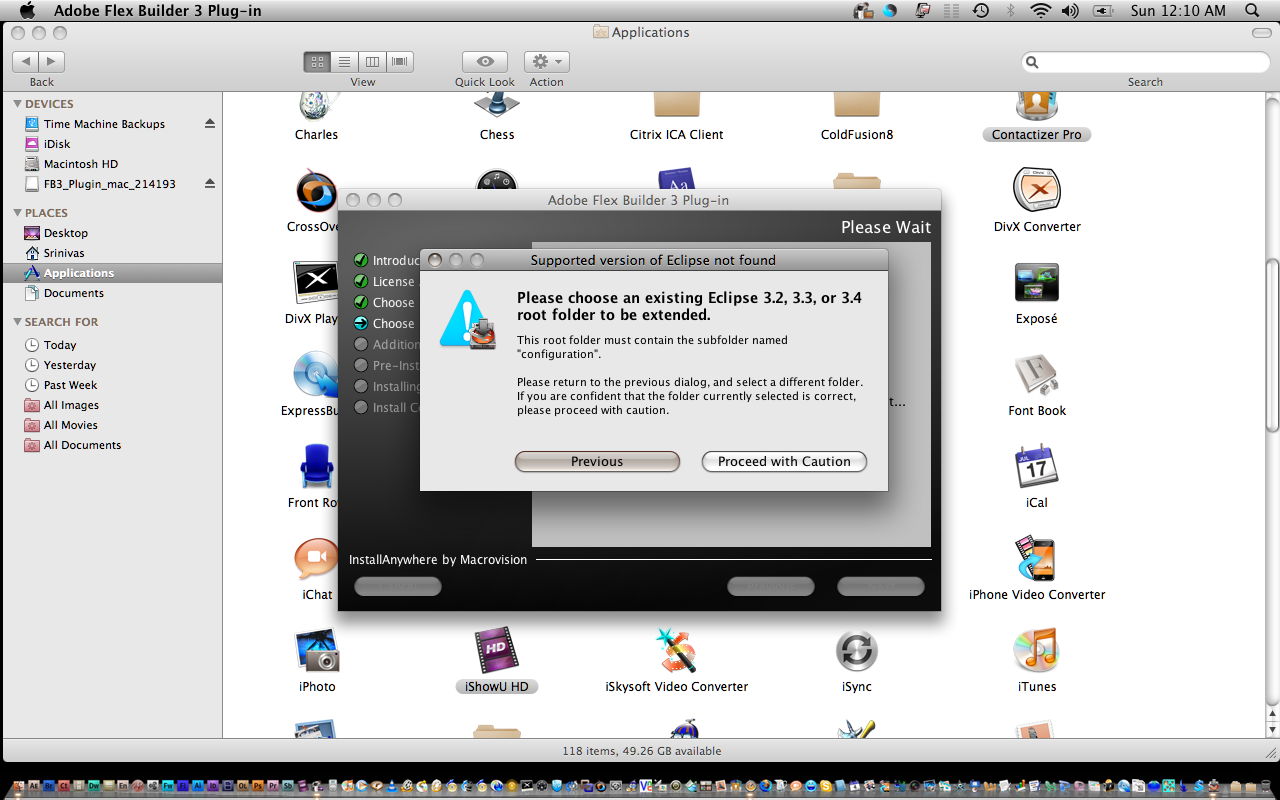Click the "118 items, 49.26 GB available" status text

pyautogui.click(x=641, y=751)
